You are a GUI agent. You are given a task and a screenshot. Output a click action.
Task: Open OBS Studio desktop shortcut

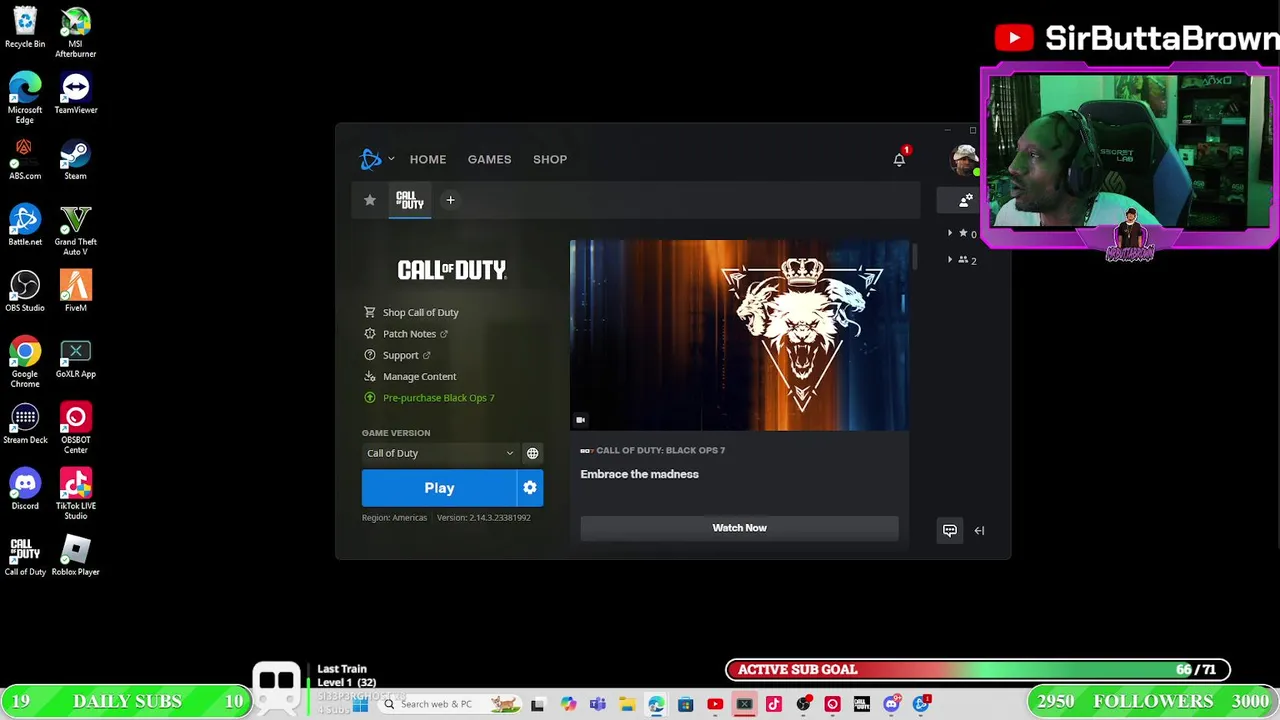coord(25,291)
